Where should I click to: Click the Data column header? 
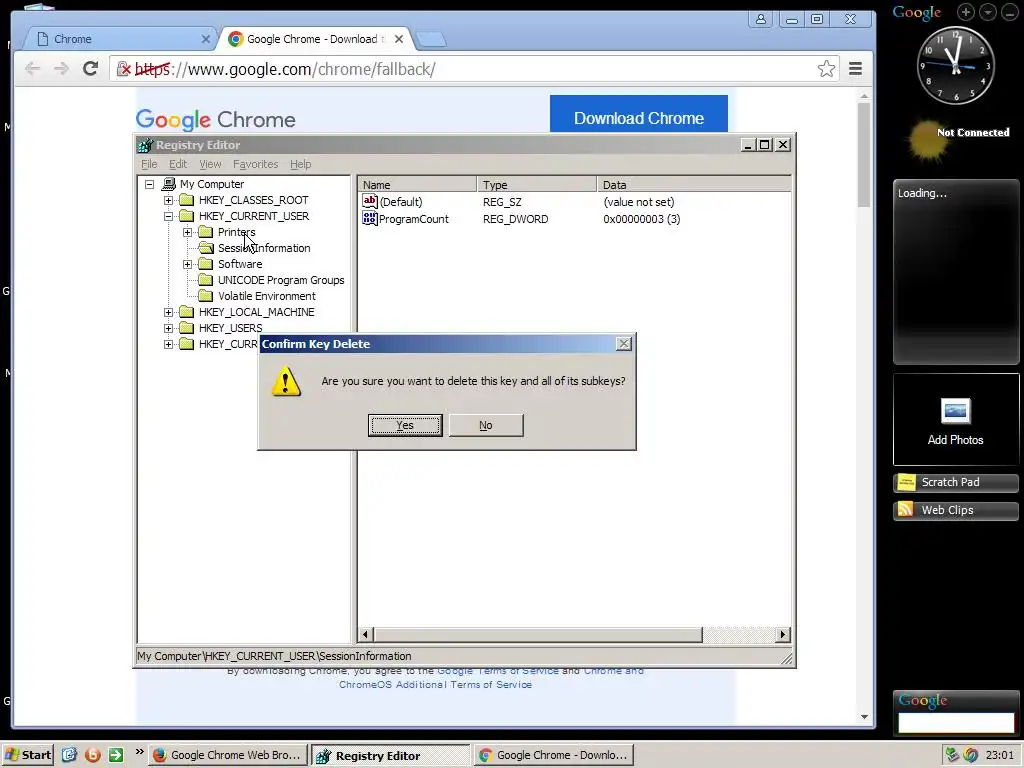694,185
